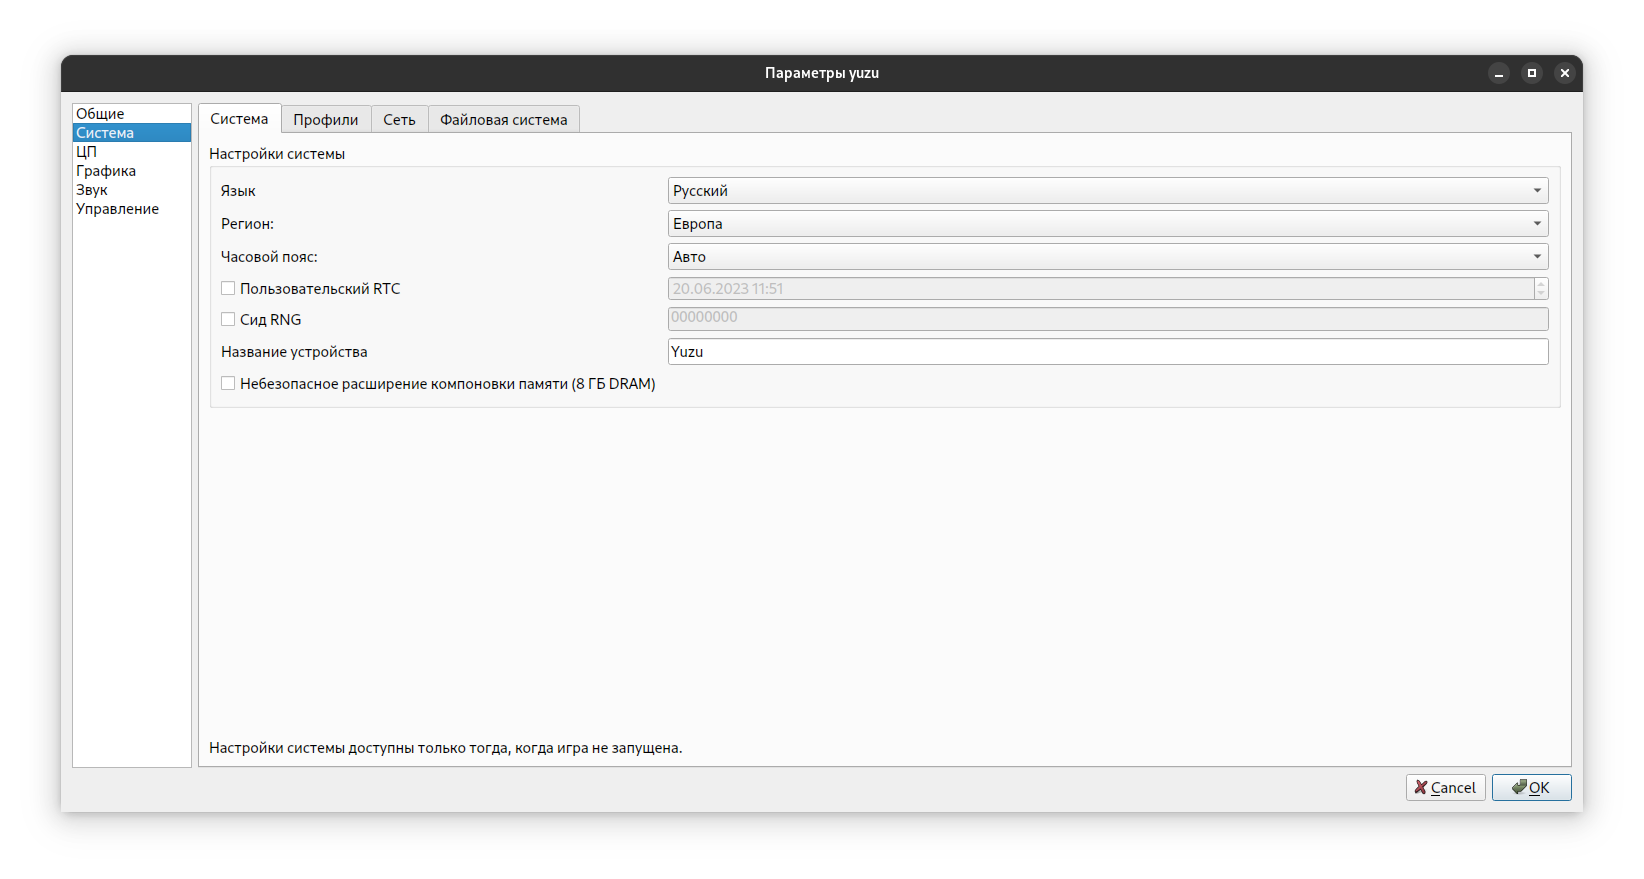Enable the Сид RNG checkbox
This screenshot has width=1644, height=879.
[228, 319]
